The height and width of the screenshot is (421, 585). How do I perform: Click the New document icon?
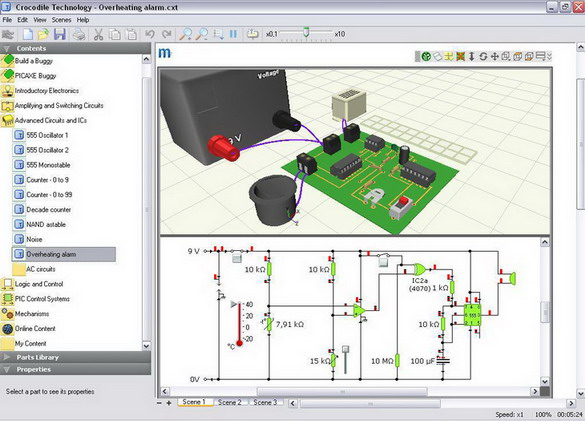click(28, 34)
